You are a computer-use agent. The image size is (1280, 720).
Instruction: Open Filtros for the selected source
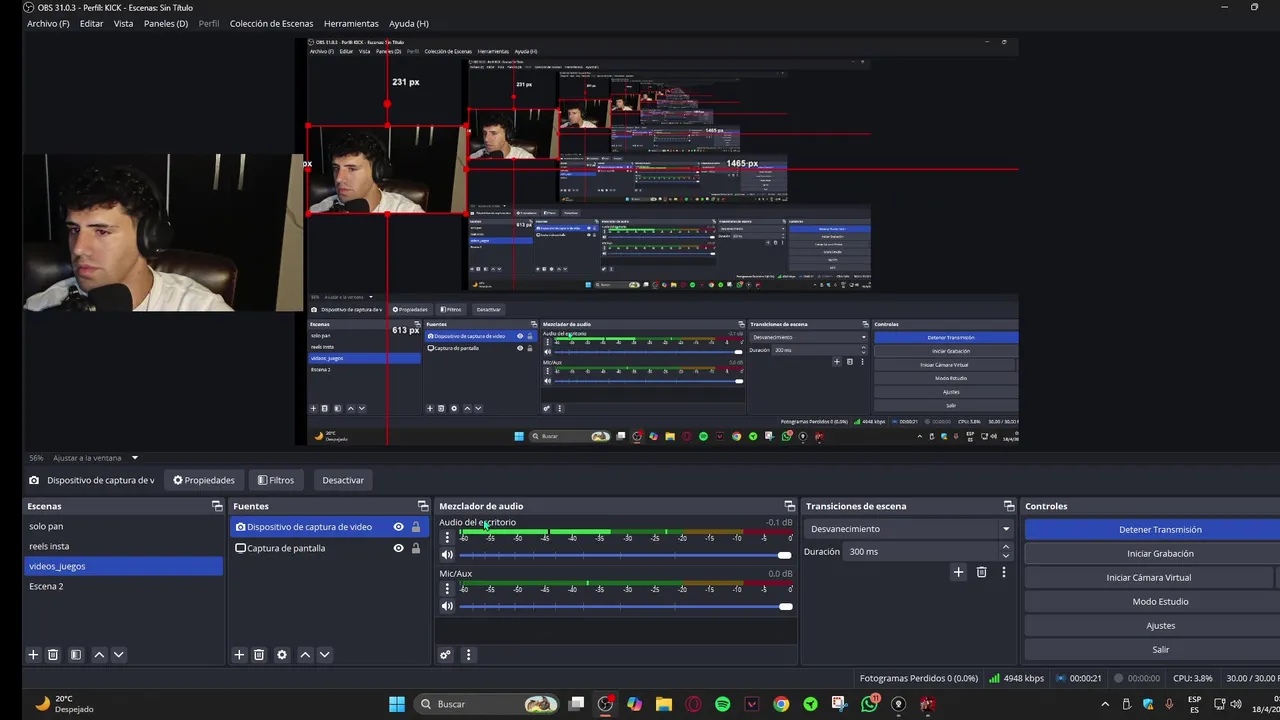point(276,480)
